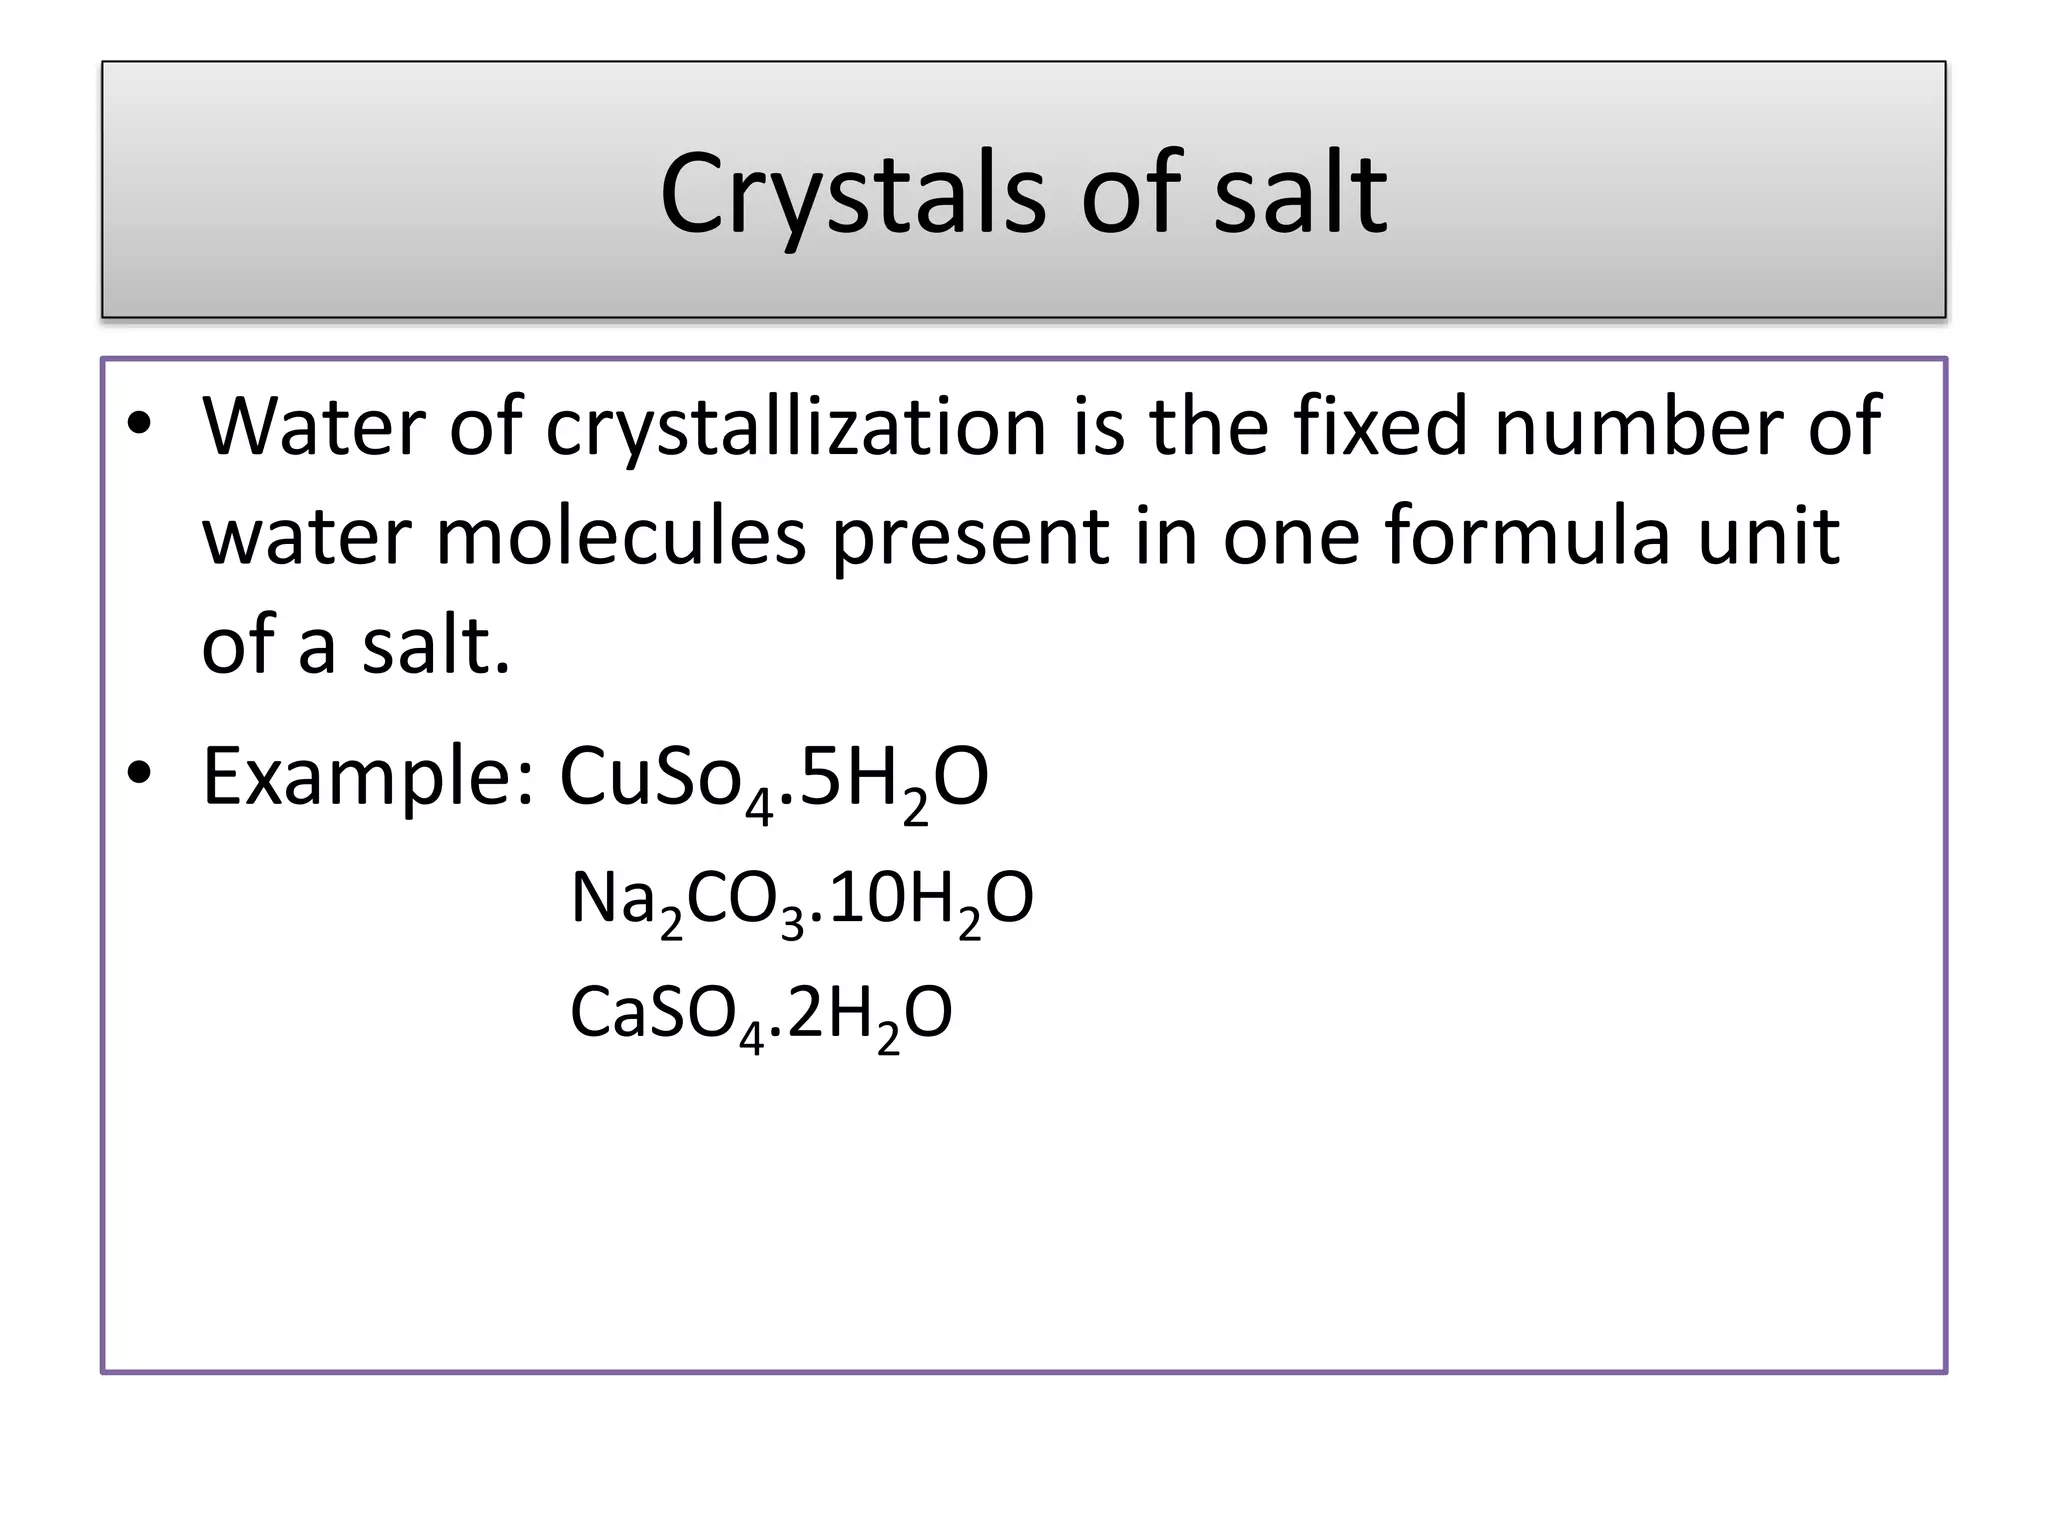Select the Na2CO3.10H2O formula
The width and height of the screenshot is (2048, 1536).
(801, 900)
